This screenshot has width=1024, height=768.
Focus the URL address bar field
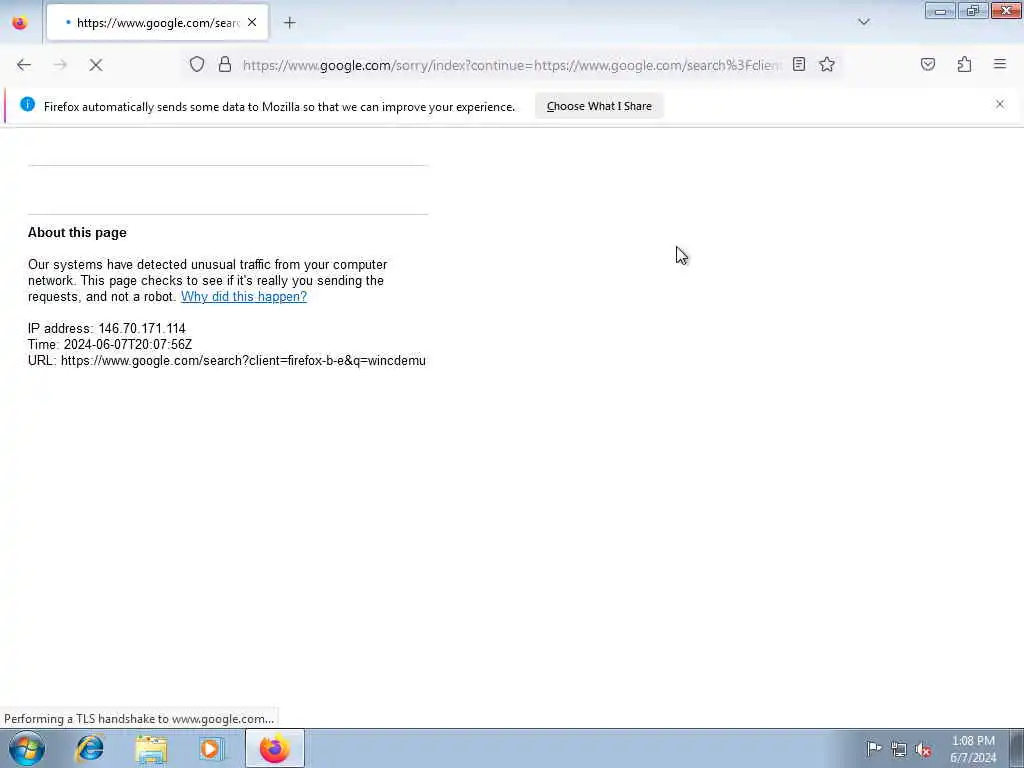click(x=511, y=65)
